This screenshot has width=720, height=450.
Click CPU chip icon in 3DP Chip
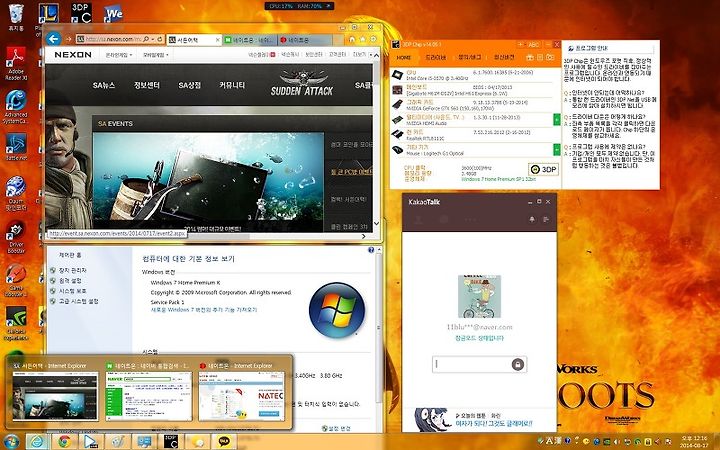(x=397, y=75)
